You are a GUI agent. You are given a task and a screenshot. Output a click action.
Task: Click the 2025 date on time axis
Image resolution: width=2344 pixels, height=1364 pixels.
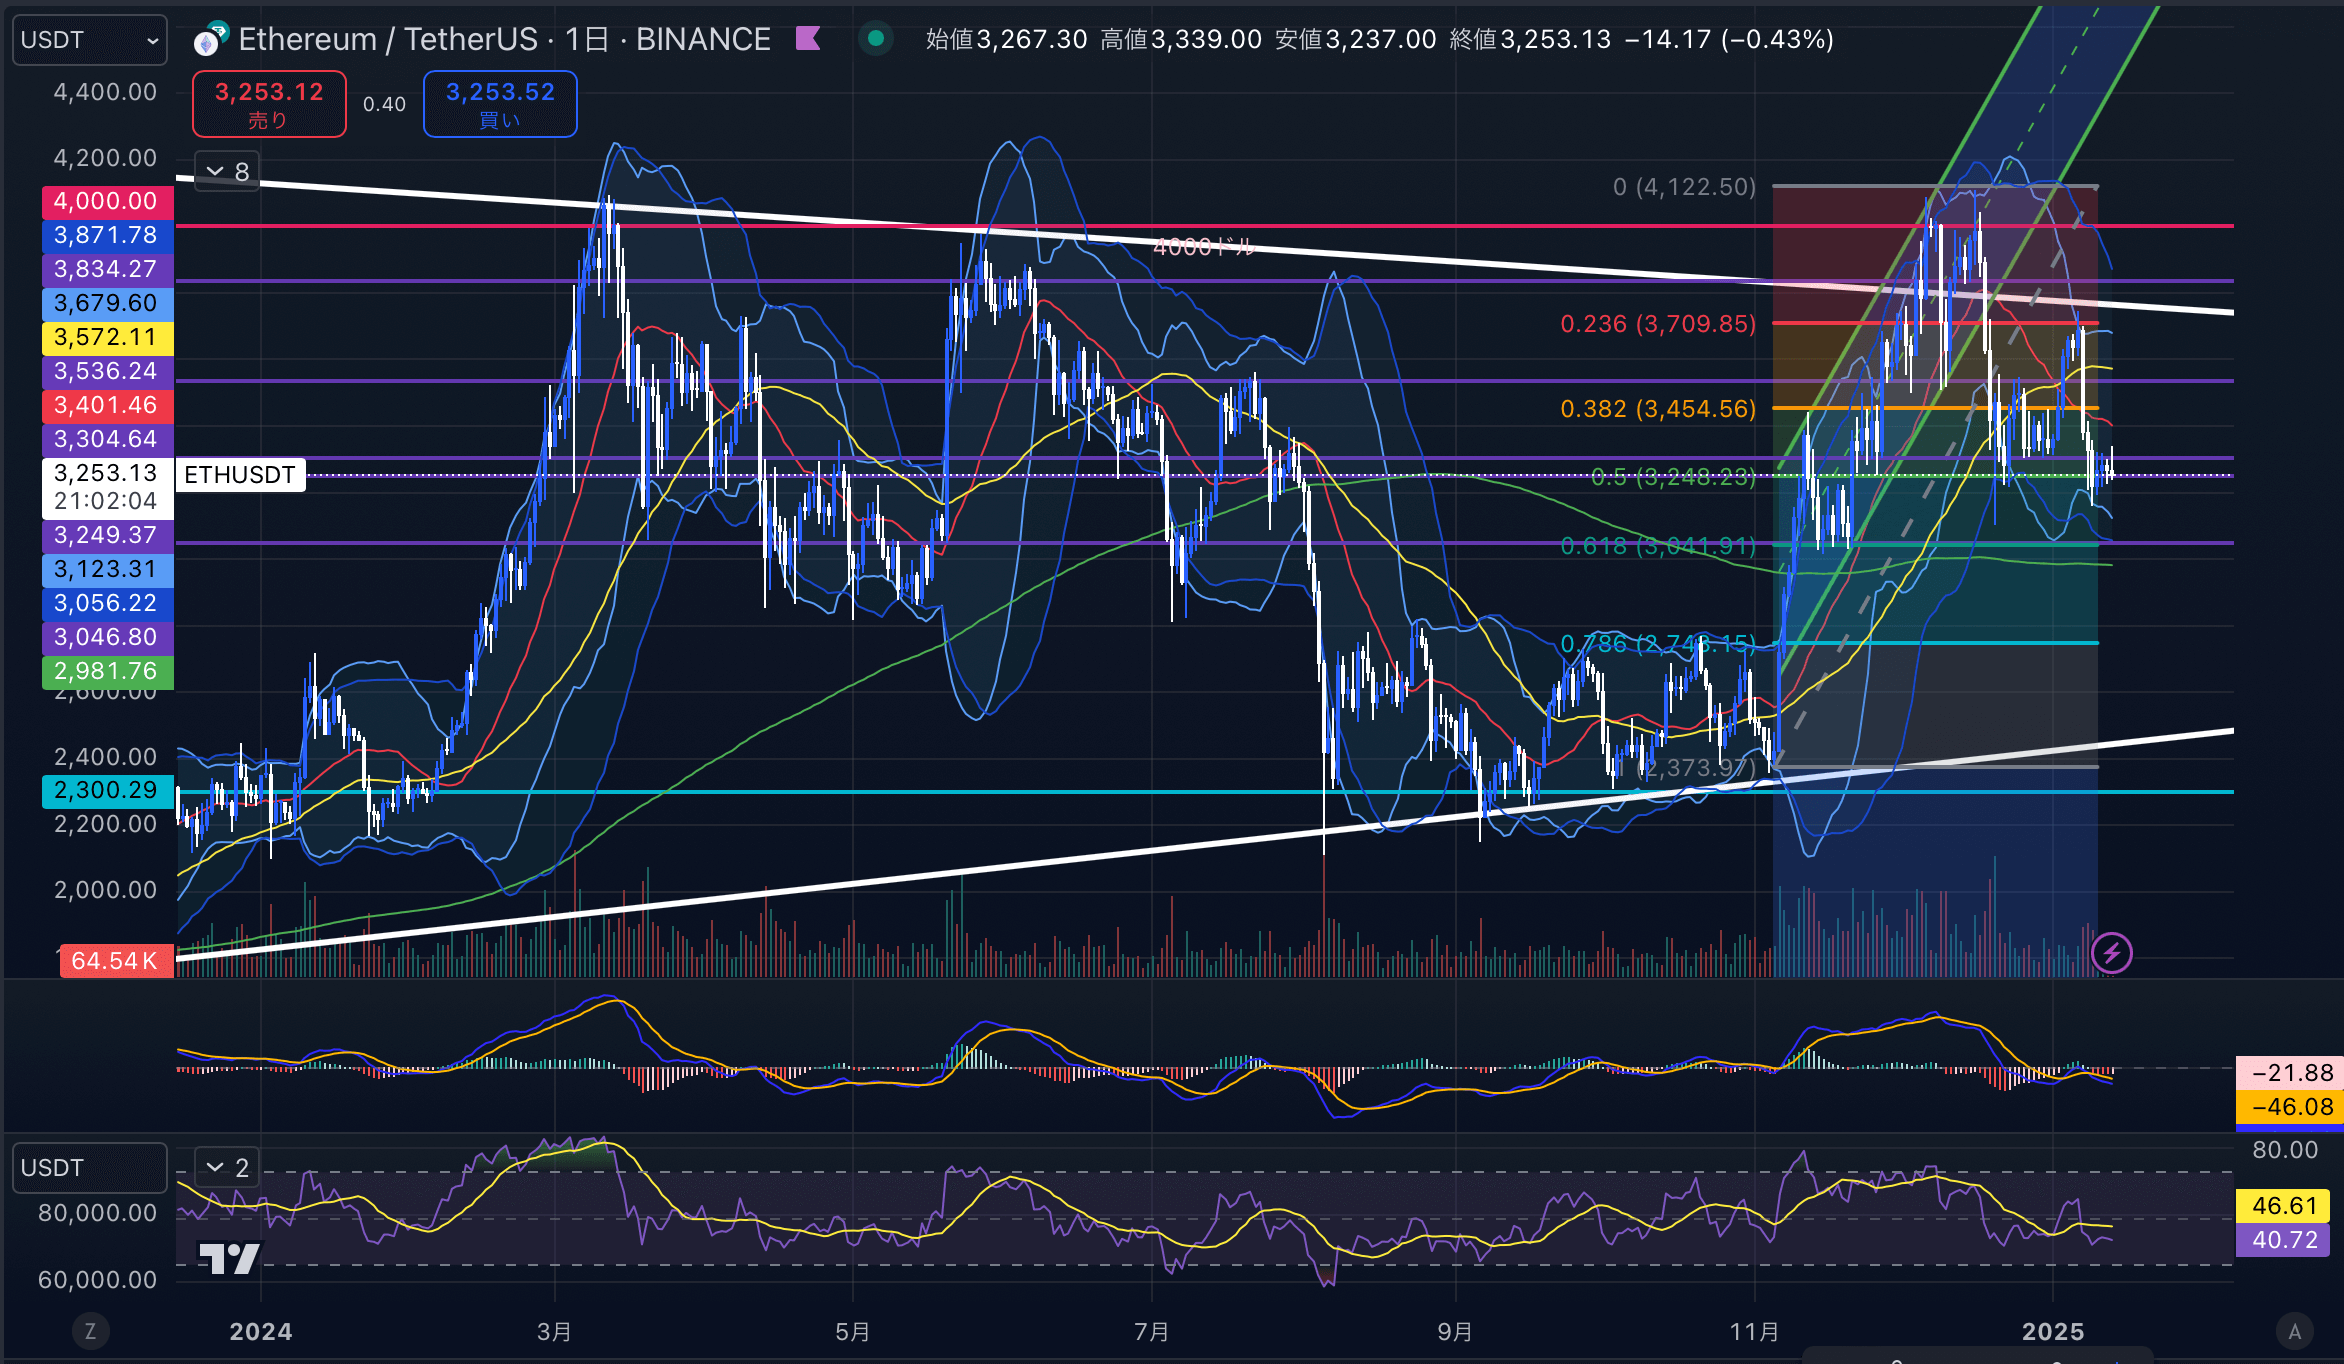2053,1332
